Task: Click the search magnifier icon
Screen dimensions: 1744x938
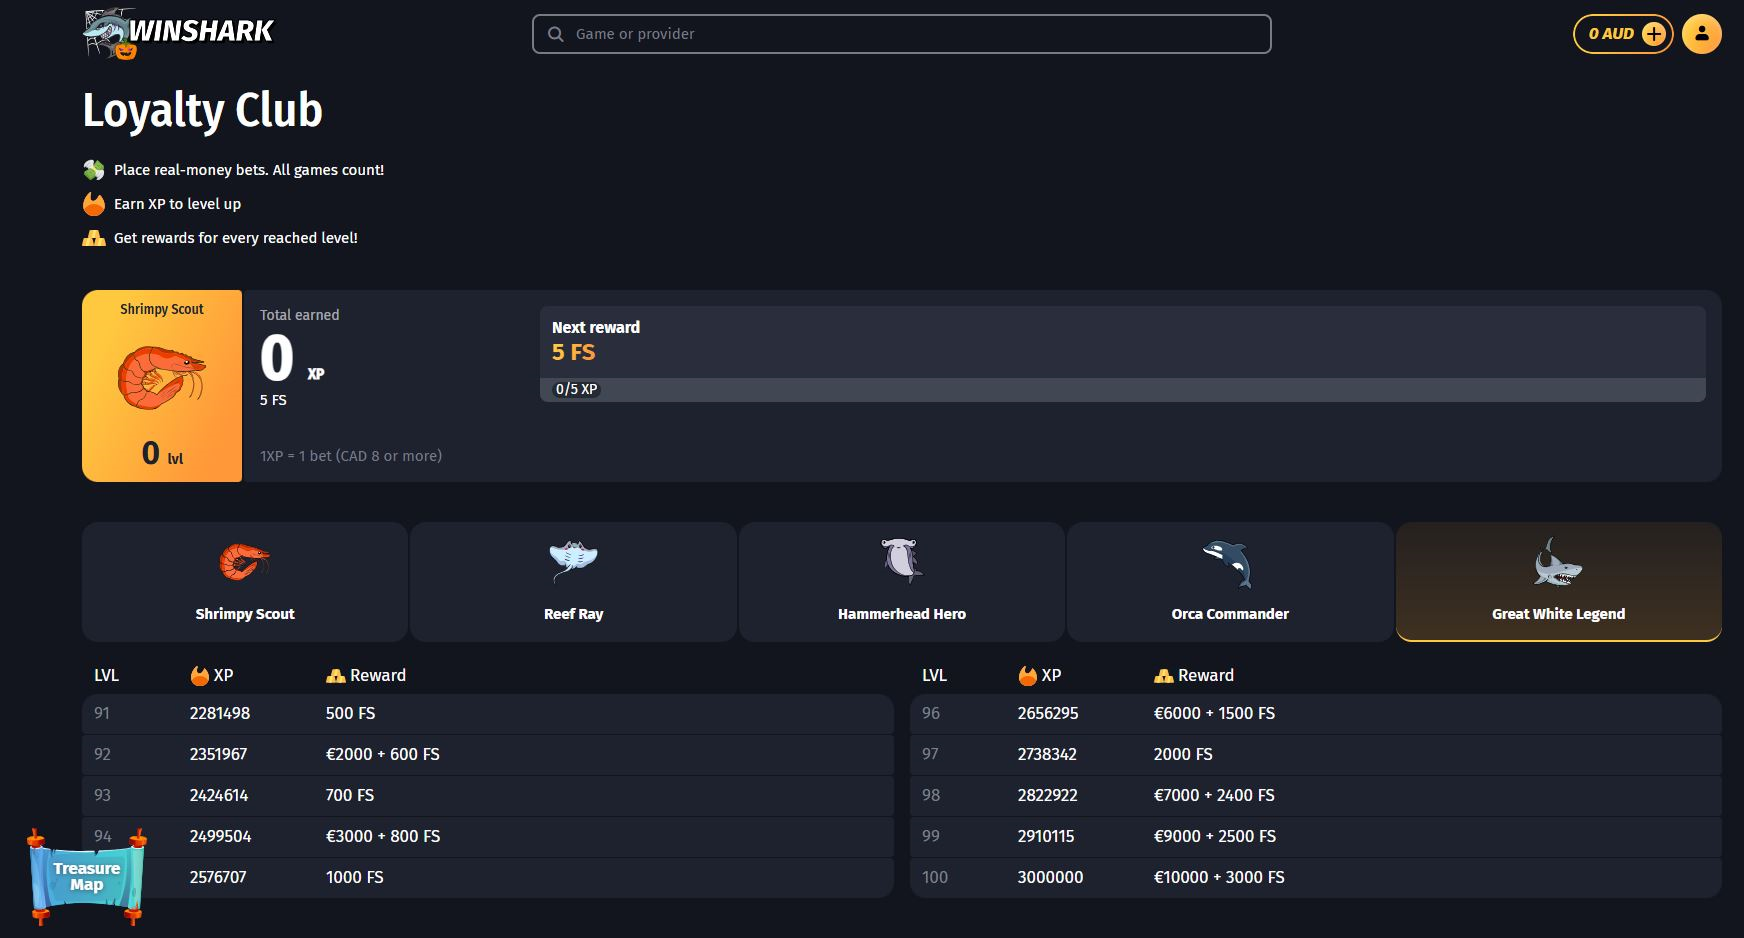Action: pos(556,34)
